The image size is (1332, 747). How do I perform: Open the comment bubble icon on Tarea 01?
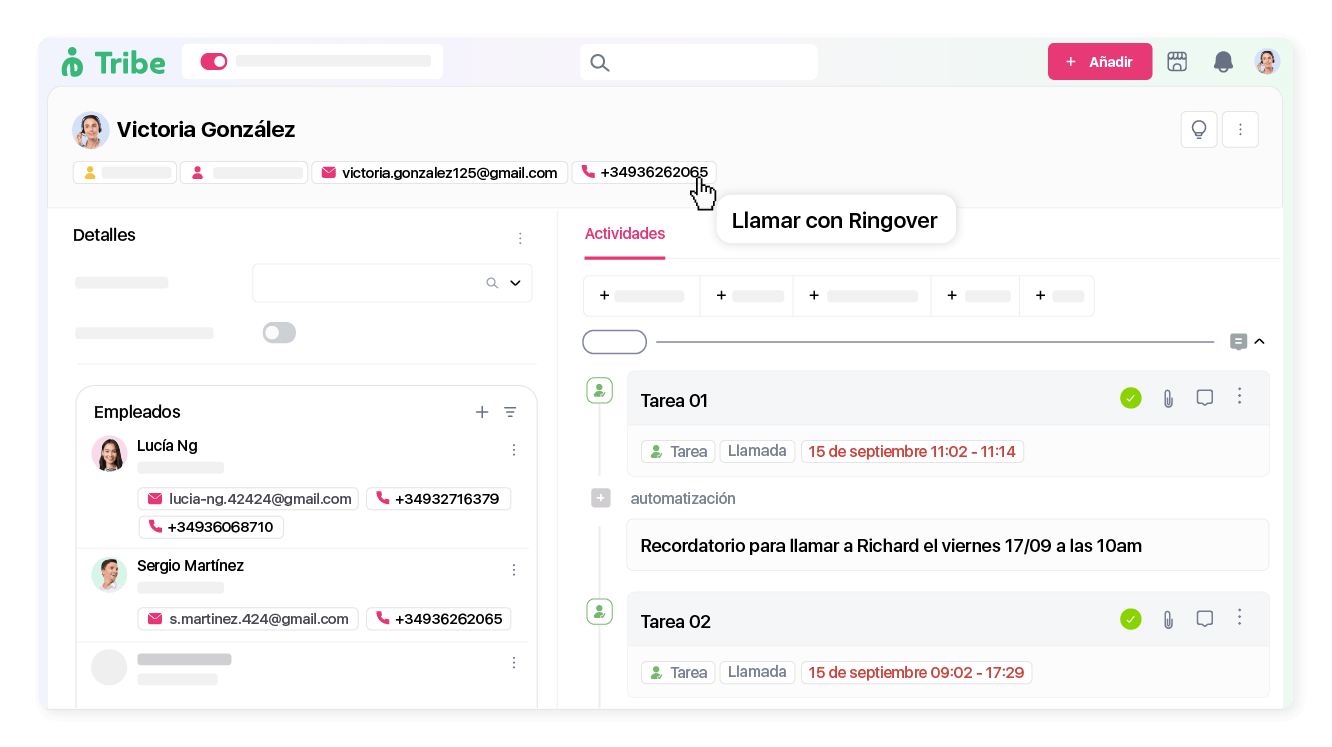click(1204, 397)
